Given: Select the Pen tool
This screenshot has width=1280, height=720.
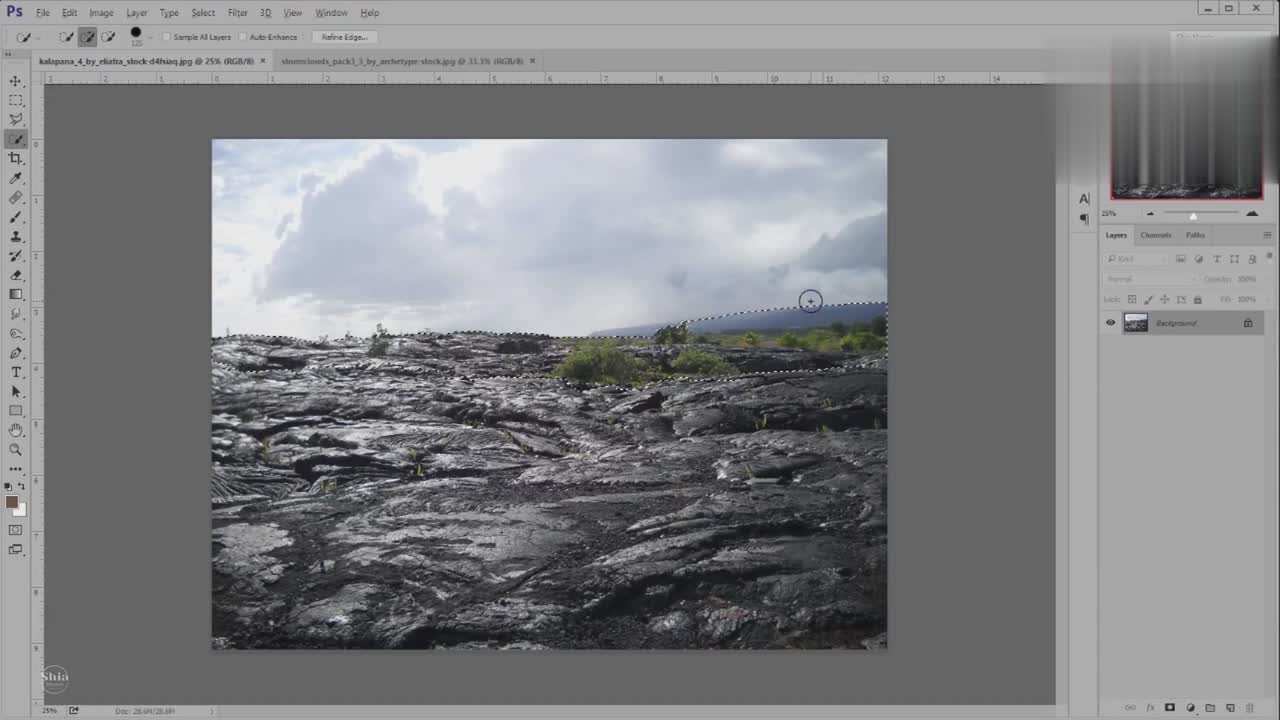Looking at the screenshot, I should pyautogui.click(x=15, y=353).
